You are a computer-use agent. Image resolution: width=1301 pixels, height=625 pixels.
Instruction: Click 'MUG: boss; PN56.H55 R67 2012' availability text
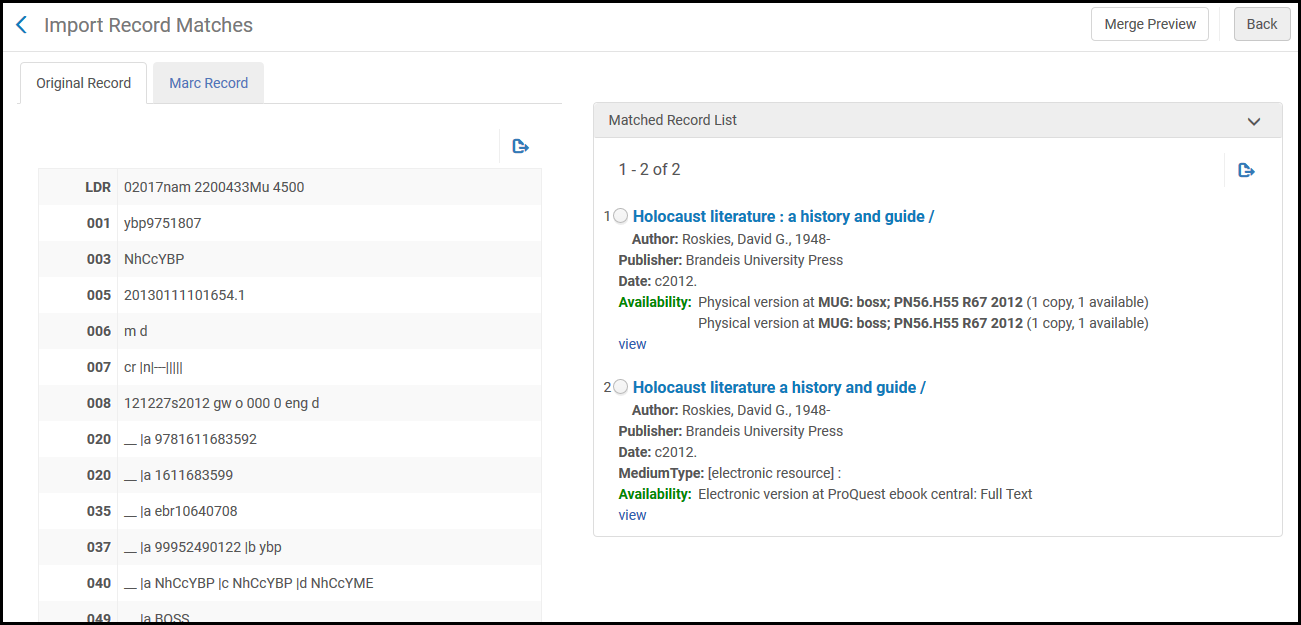(x=920, y=323)
